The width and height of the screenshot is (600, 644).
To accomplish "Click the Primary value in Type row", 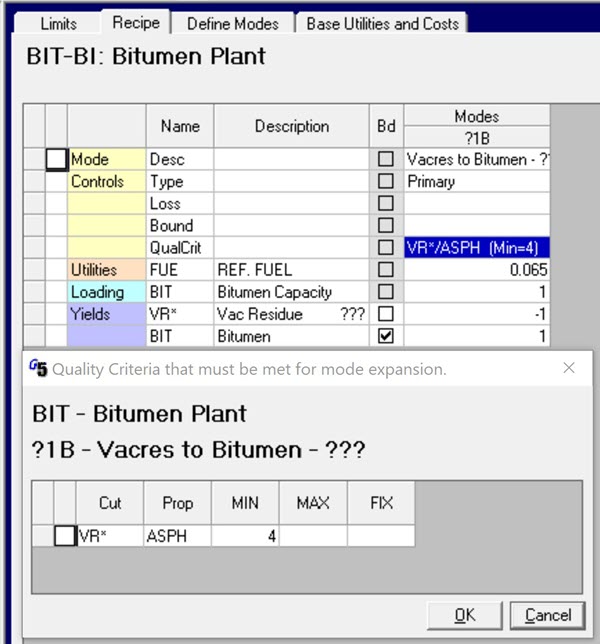I will click(476, 182).
